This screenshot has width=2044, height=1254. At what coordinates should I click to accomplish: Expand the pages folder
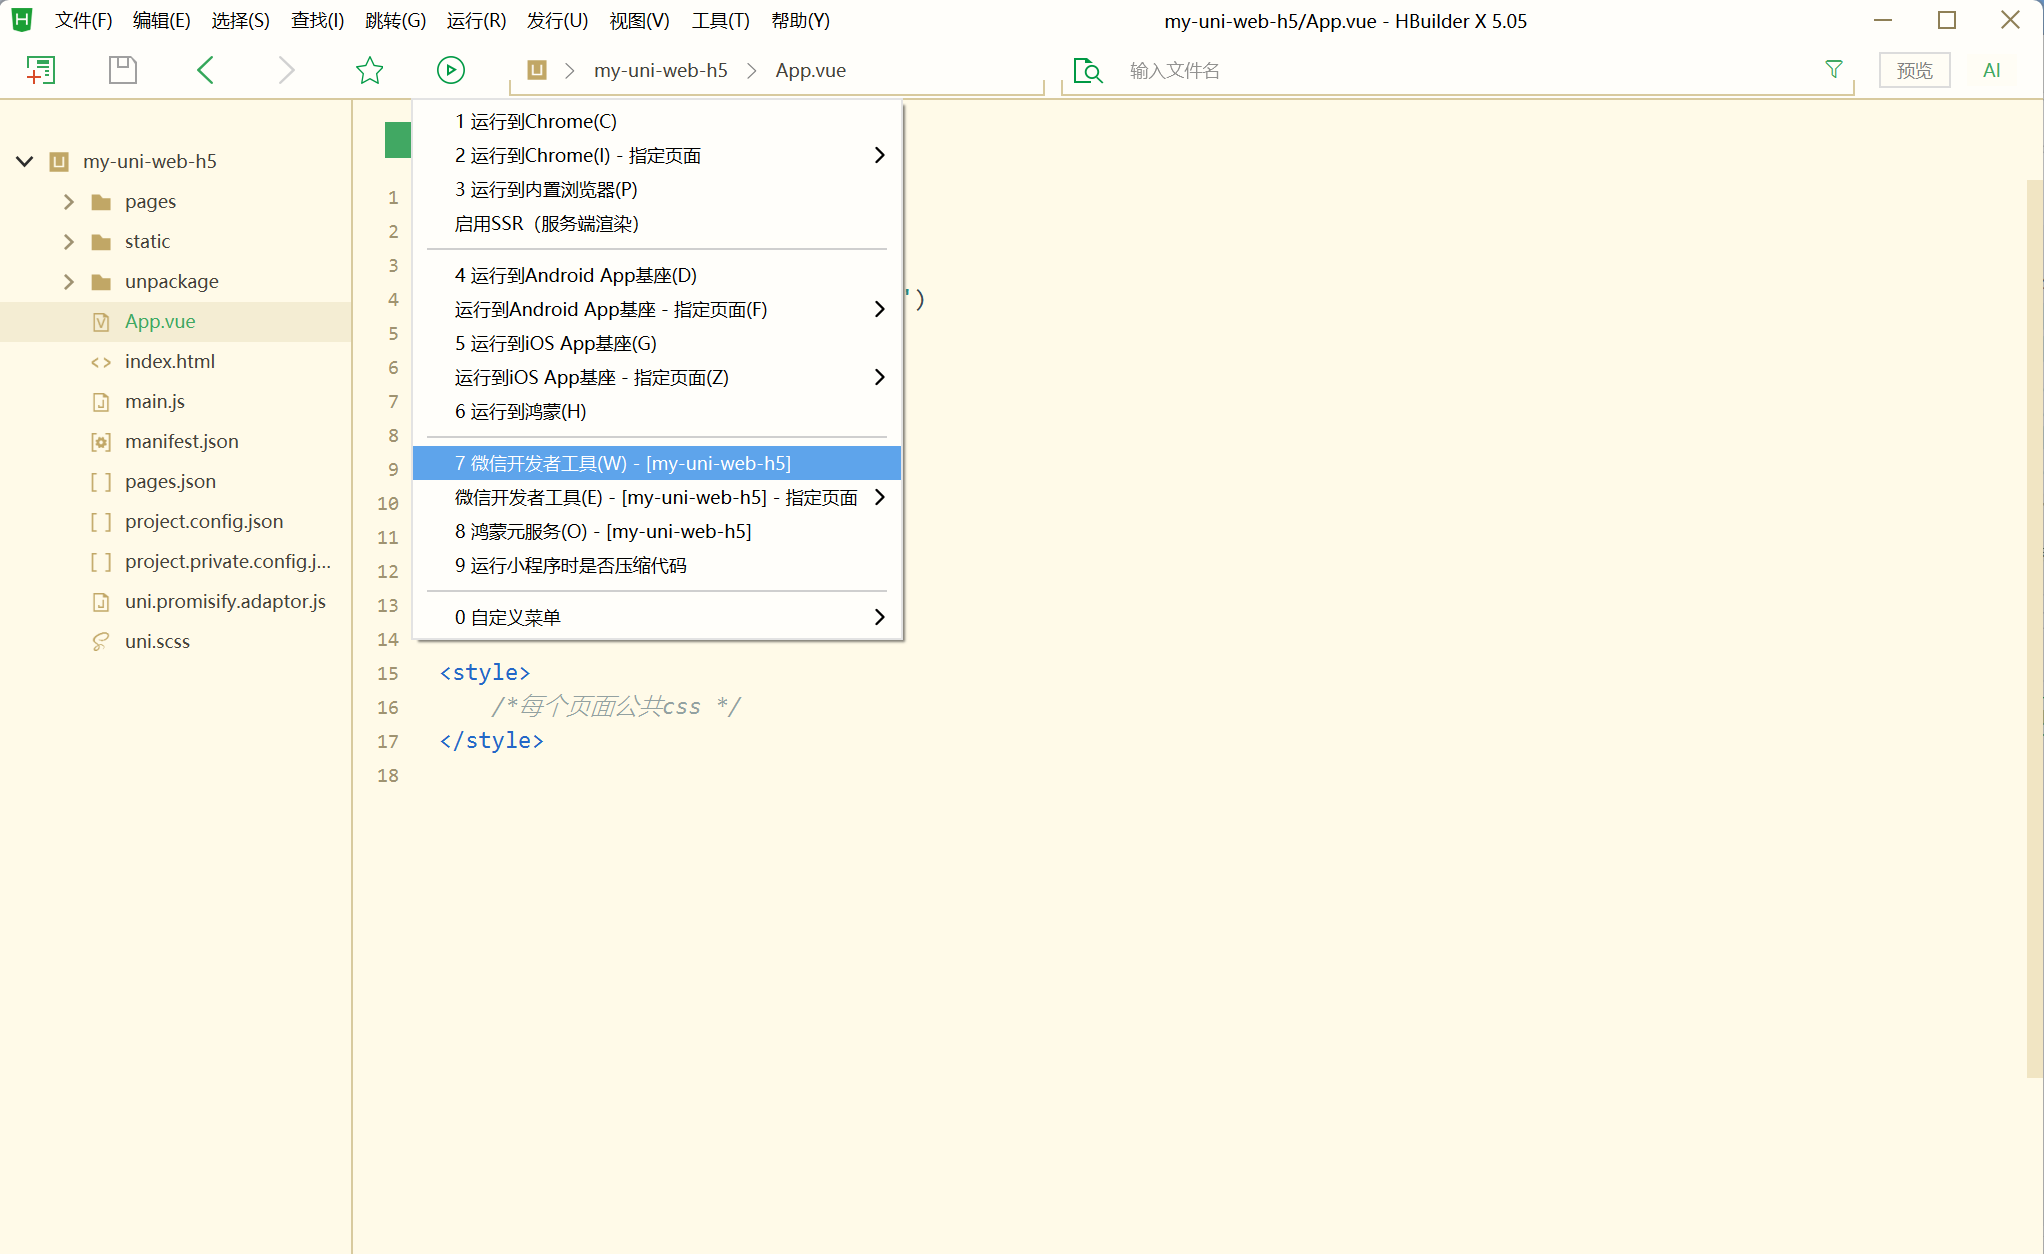[69, 202]
